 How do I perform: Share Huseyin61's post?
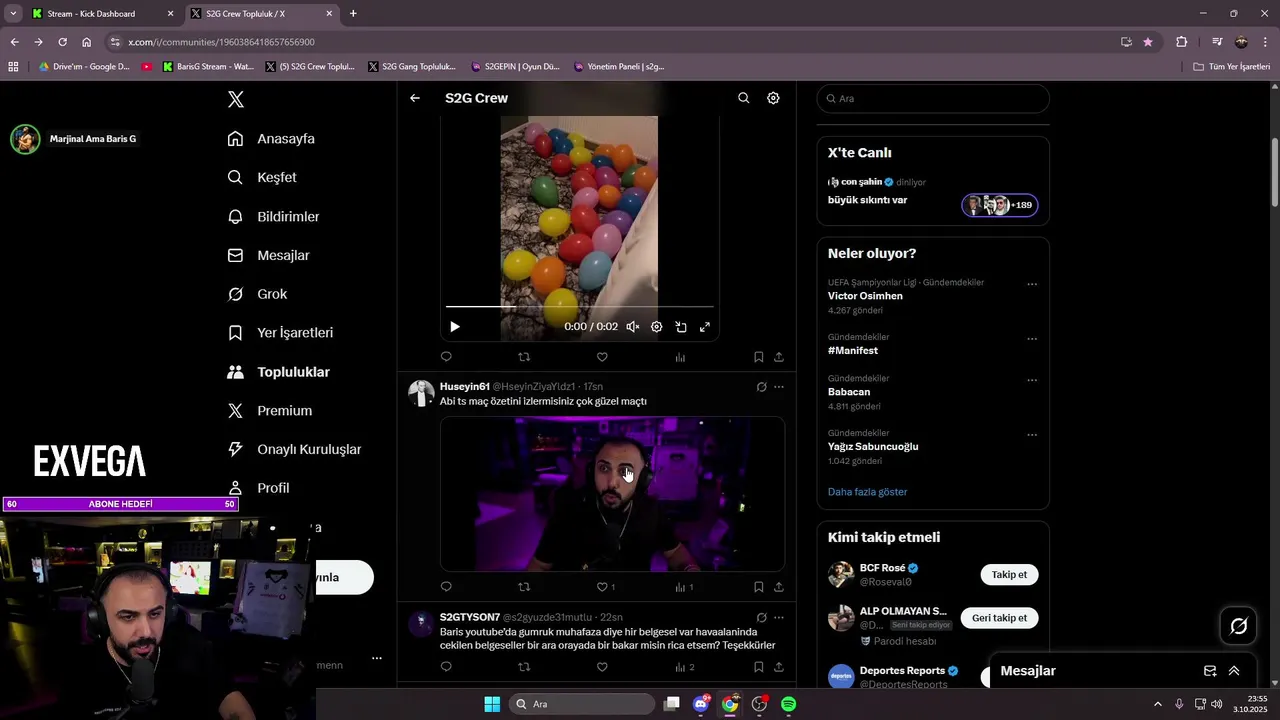coord(779,587)
